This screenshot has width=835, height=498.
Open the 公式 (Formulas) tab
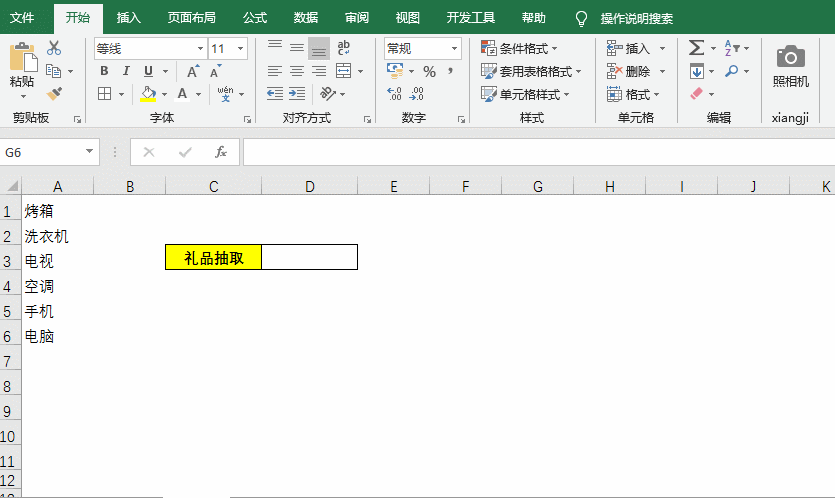pyautogui.click(x=255, y=18)
